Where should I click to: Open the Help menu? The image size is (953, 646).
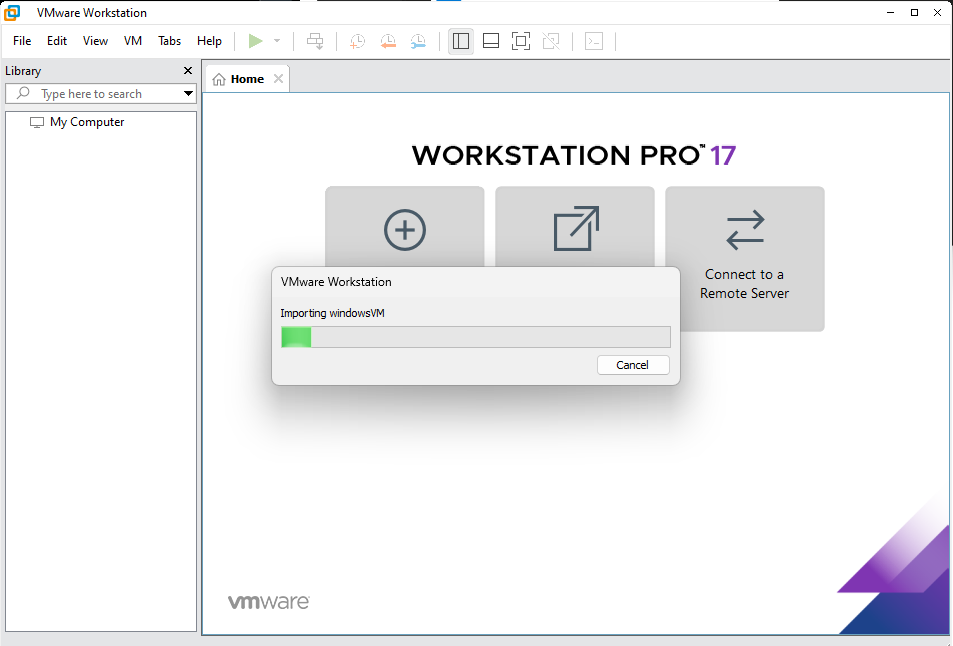(x=209, y=41)
